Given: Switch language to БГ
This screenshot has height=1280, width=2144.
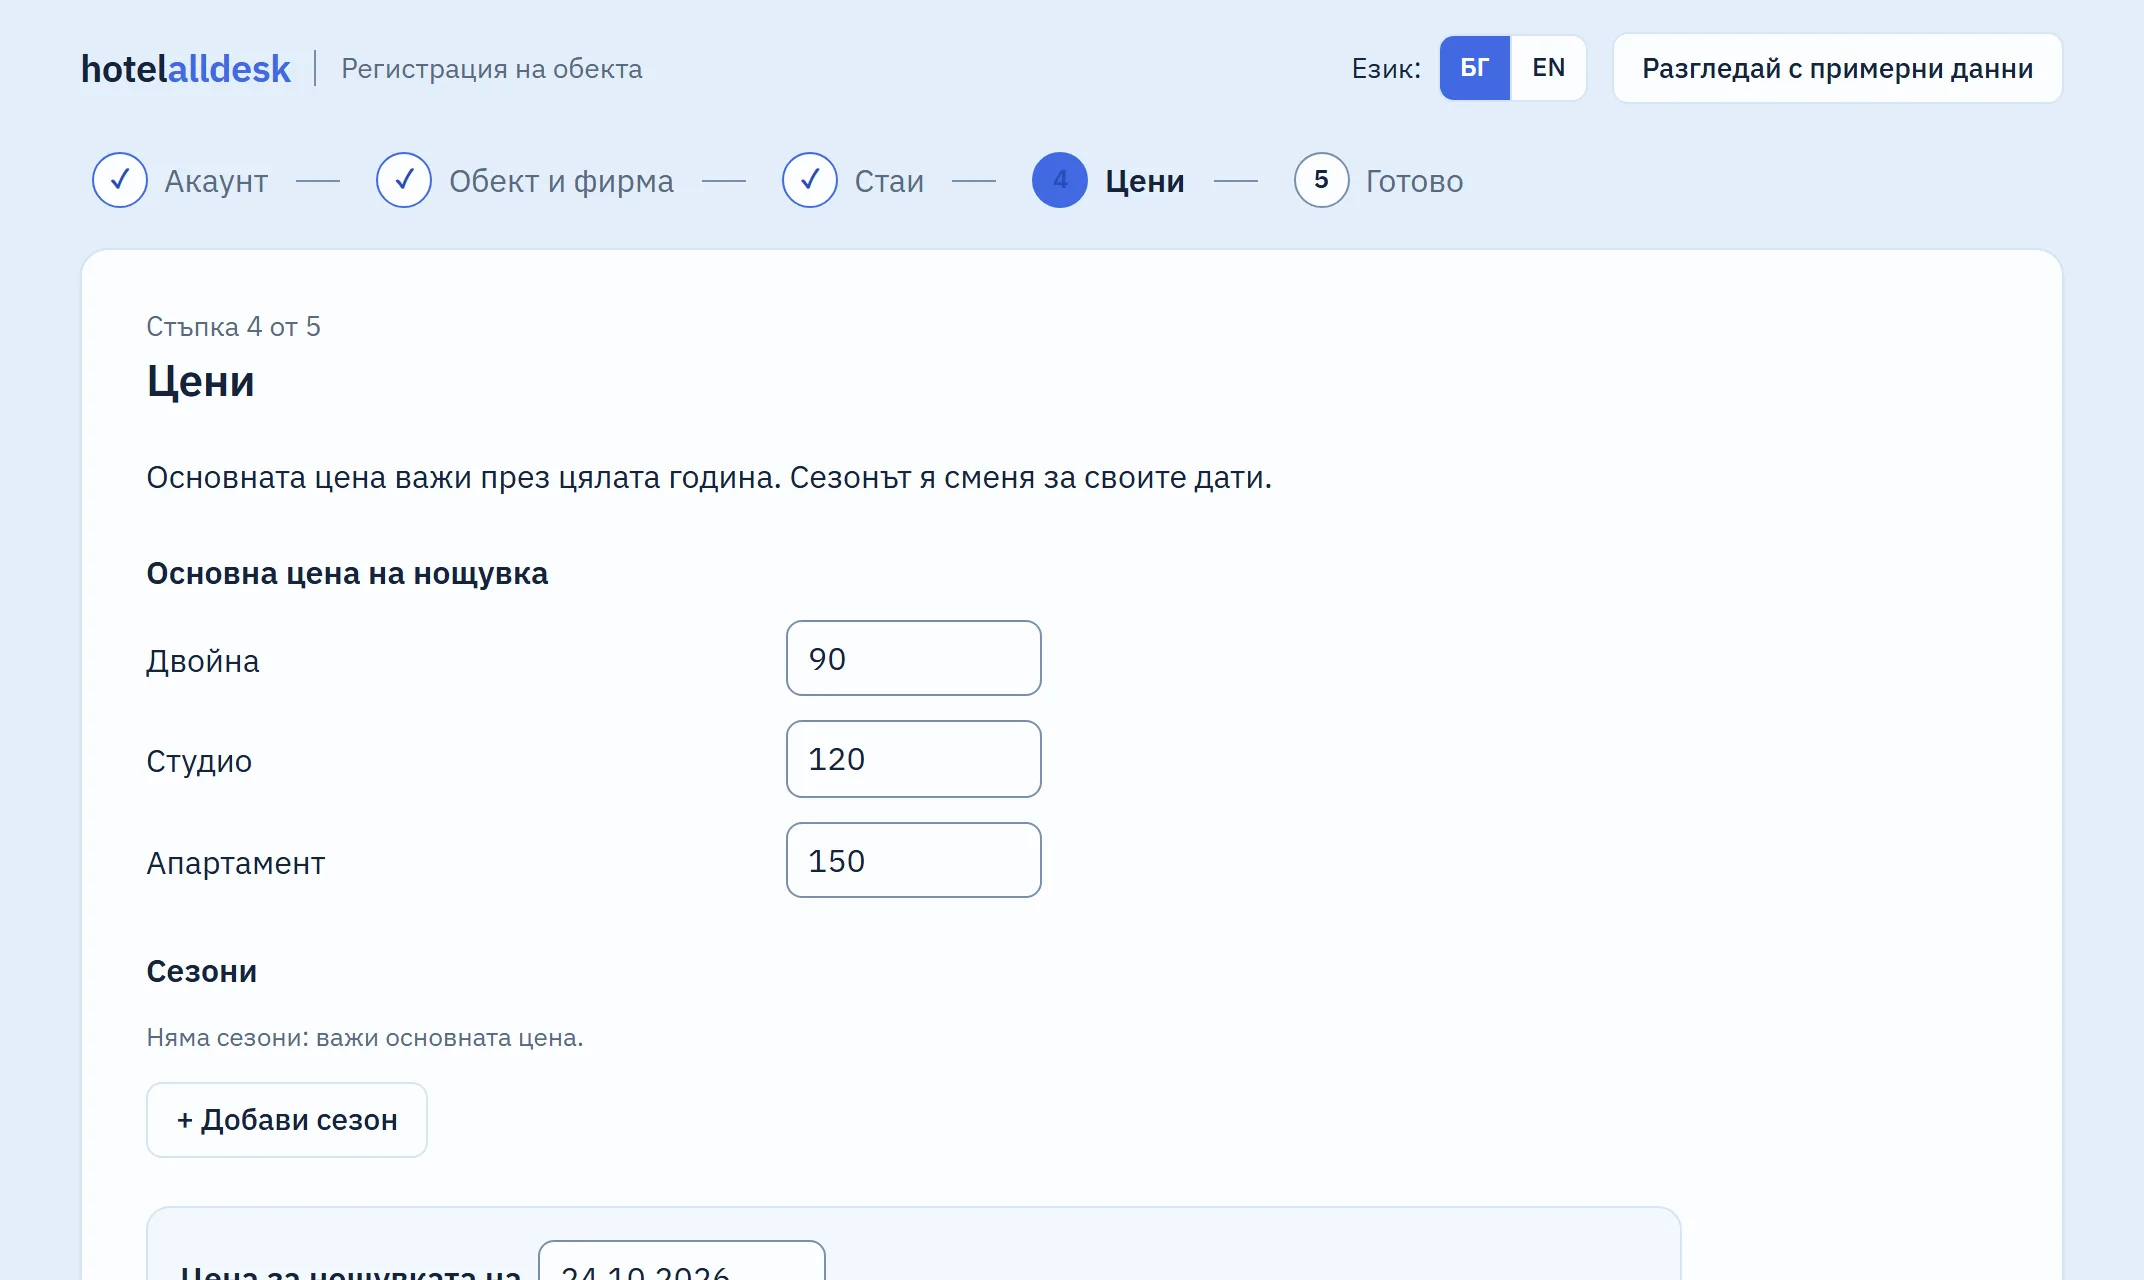Looking at the screenshot, I should click(x=1474, y=68).
